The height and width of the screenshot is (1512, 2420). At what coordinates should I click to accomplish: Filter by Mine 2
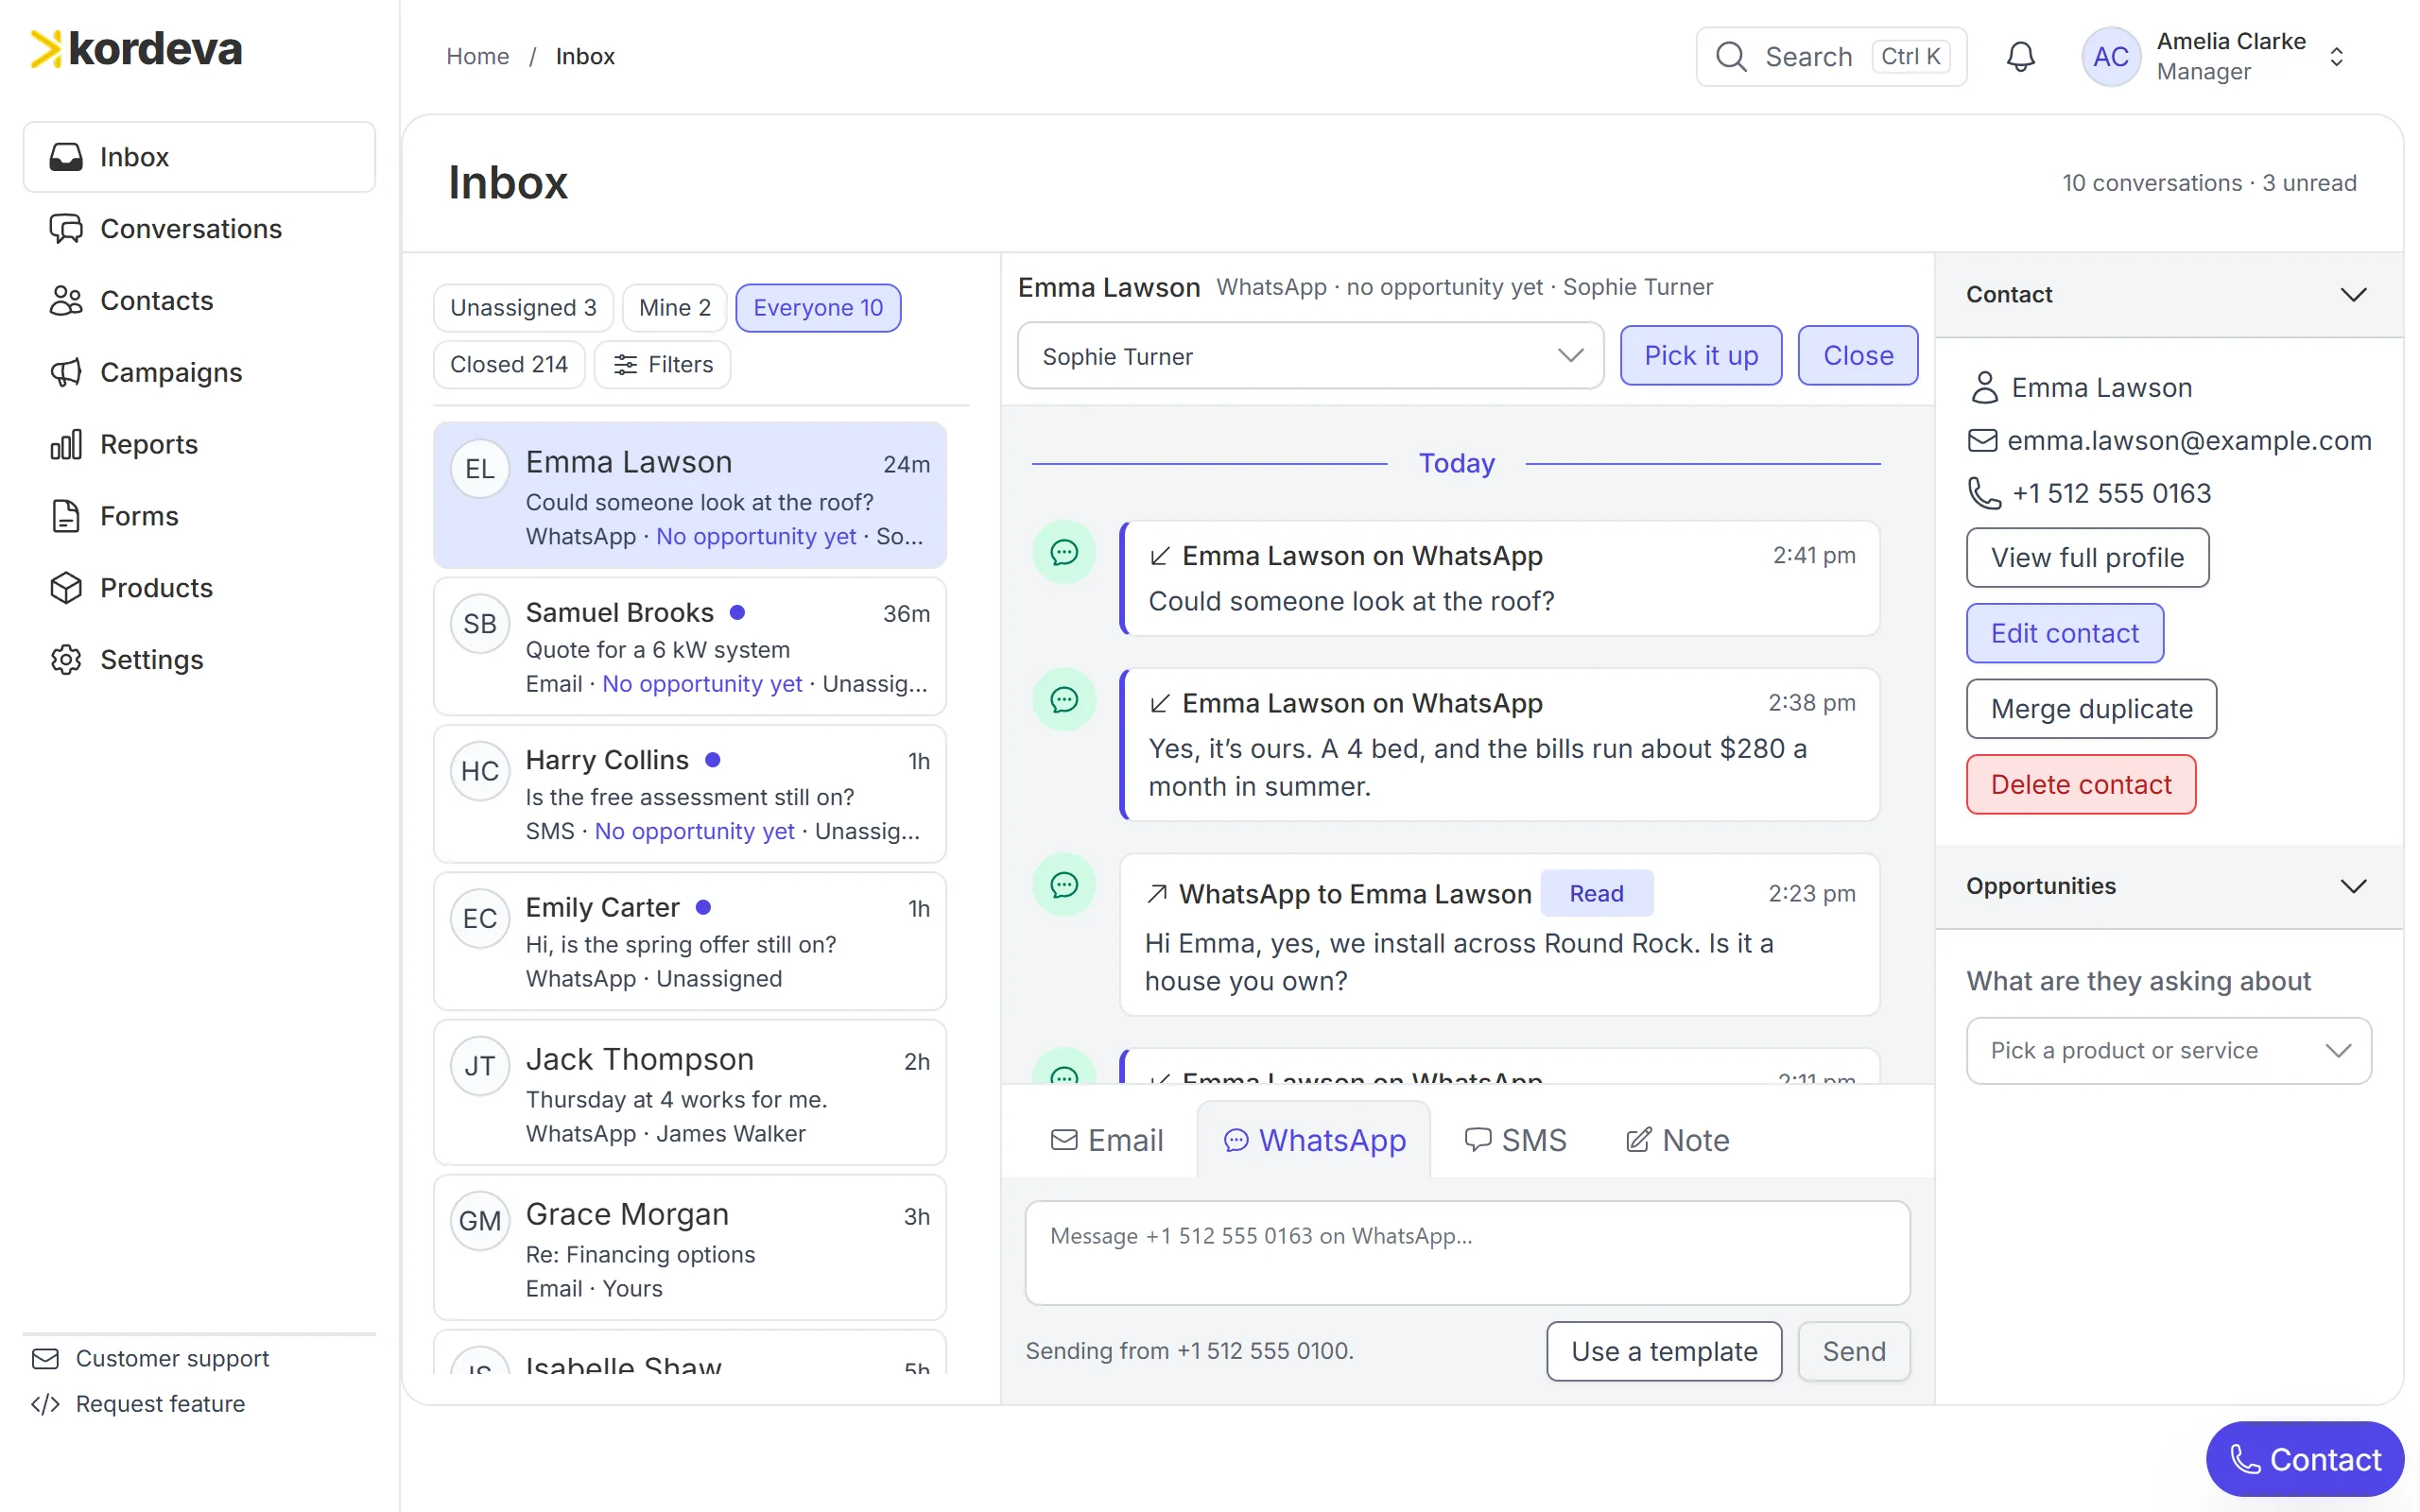click(x=675, y=307)
